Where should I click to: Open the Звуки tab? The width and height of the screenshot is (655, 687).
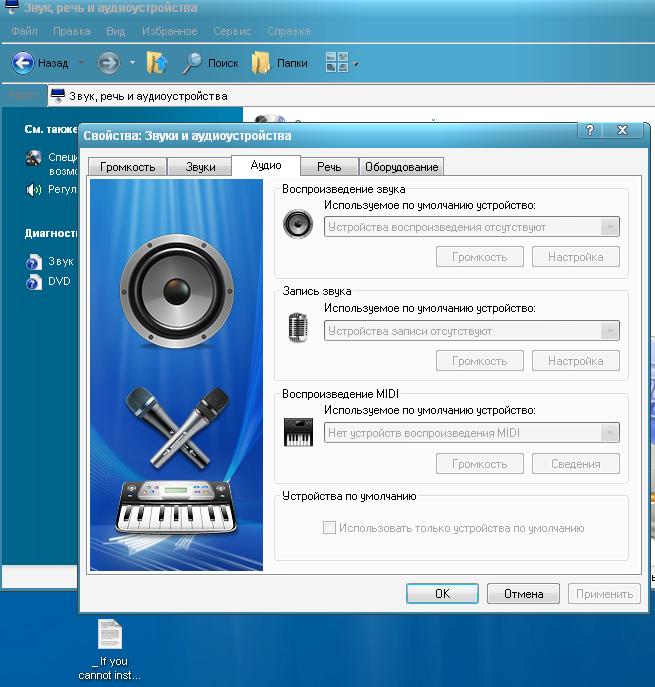(200, 167)
